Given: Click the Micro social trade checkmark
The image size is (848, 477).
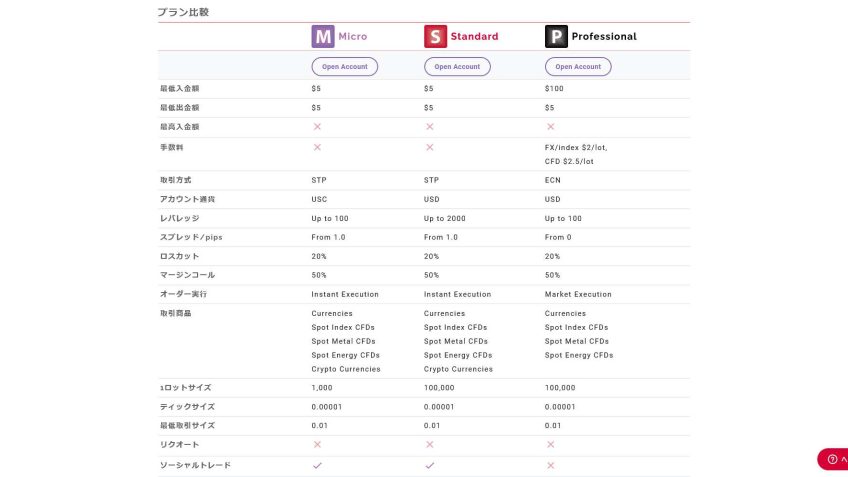Looking at the screenshot, I should point(317,465).
